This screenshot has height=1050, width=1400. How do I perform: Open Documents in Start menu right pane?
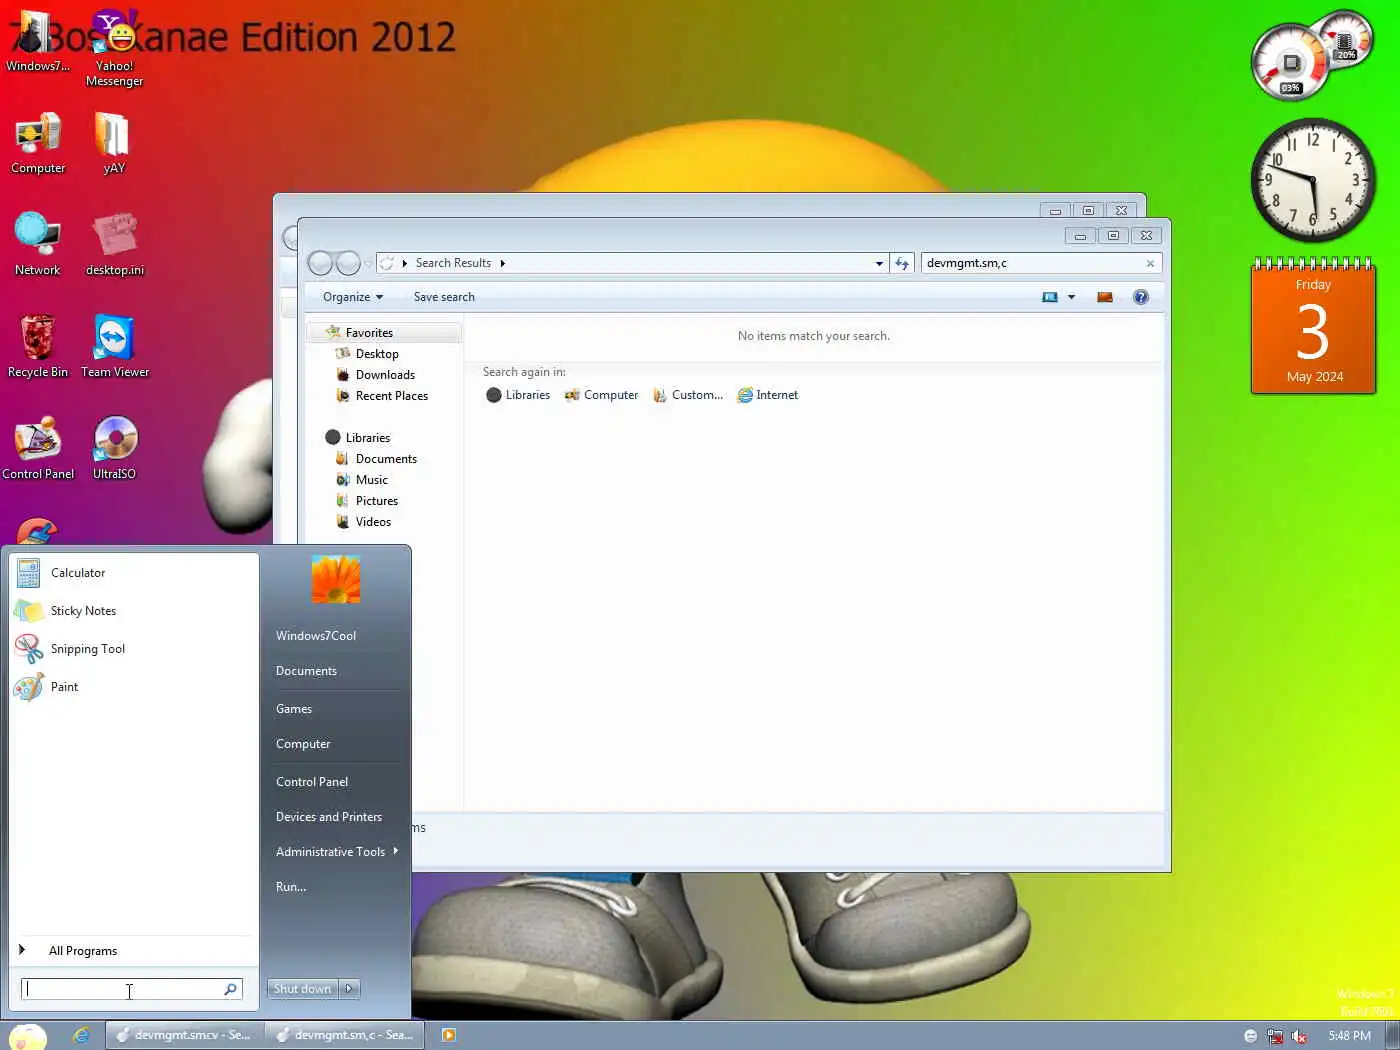335,671
